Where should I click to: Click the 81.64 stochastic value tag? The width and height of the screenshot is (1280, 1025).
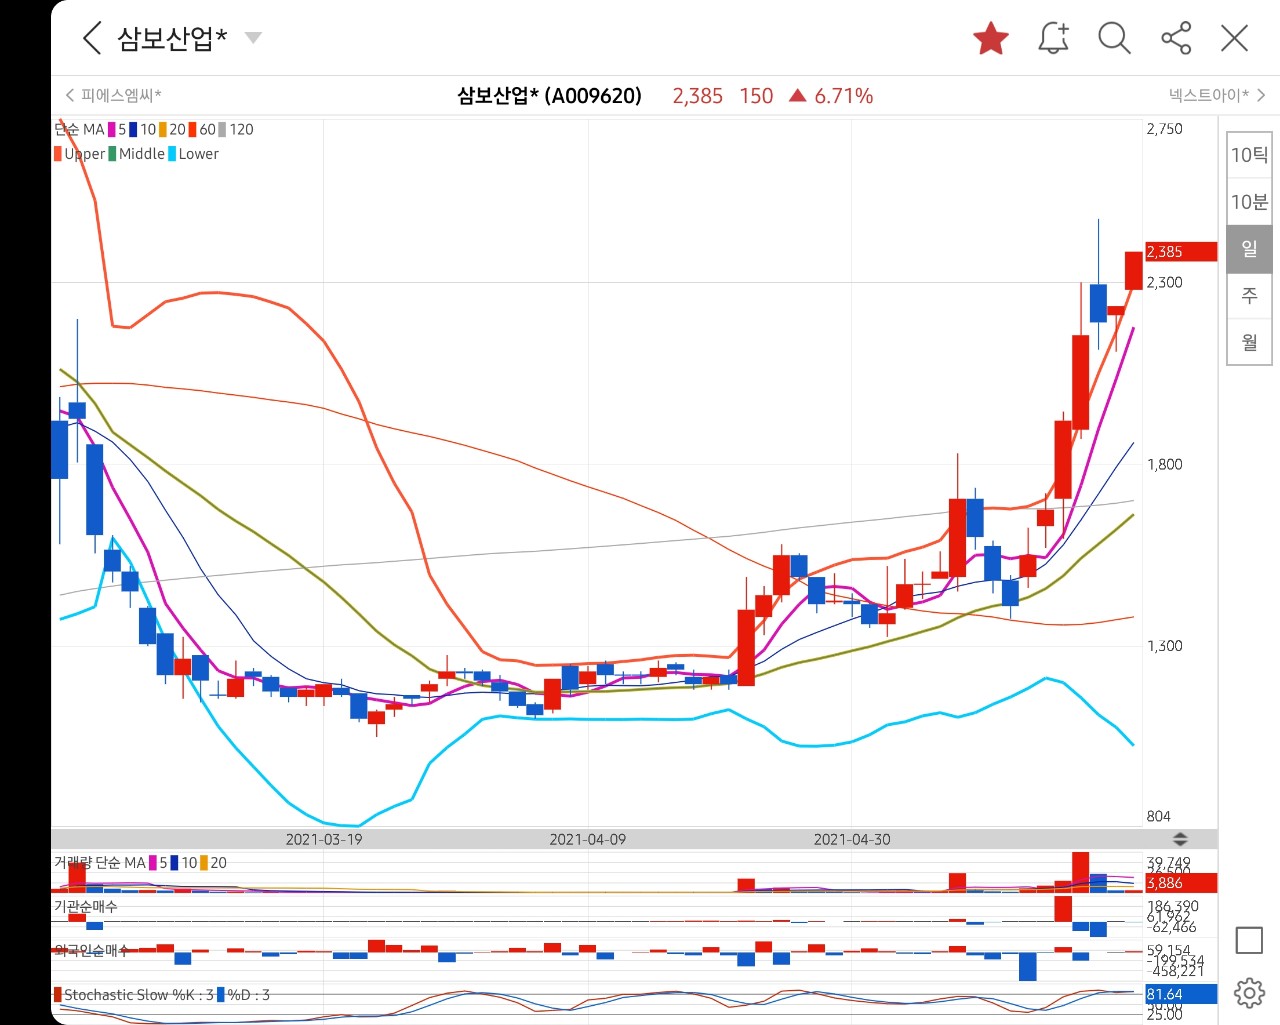coord(1181,994)
